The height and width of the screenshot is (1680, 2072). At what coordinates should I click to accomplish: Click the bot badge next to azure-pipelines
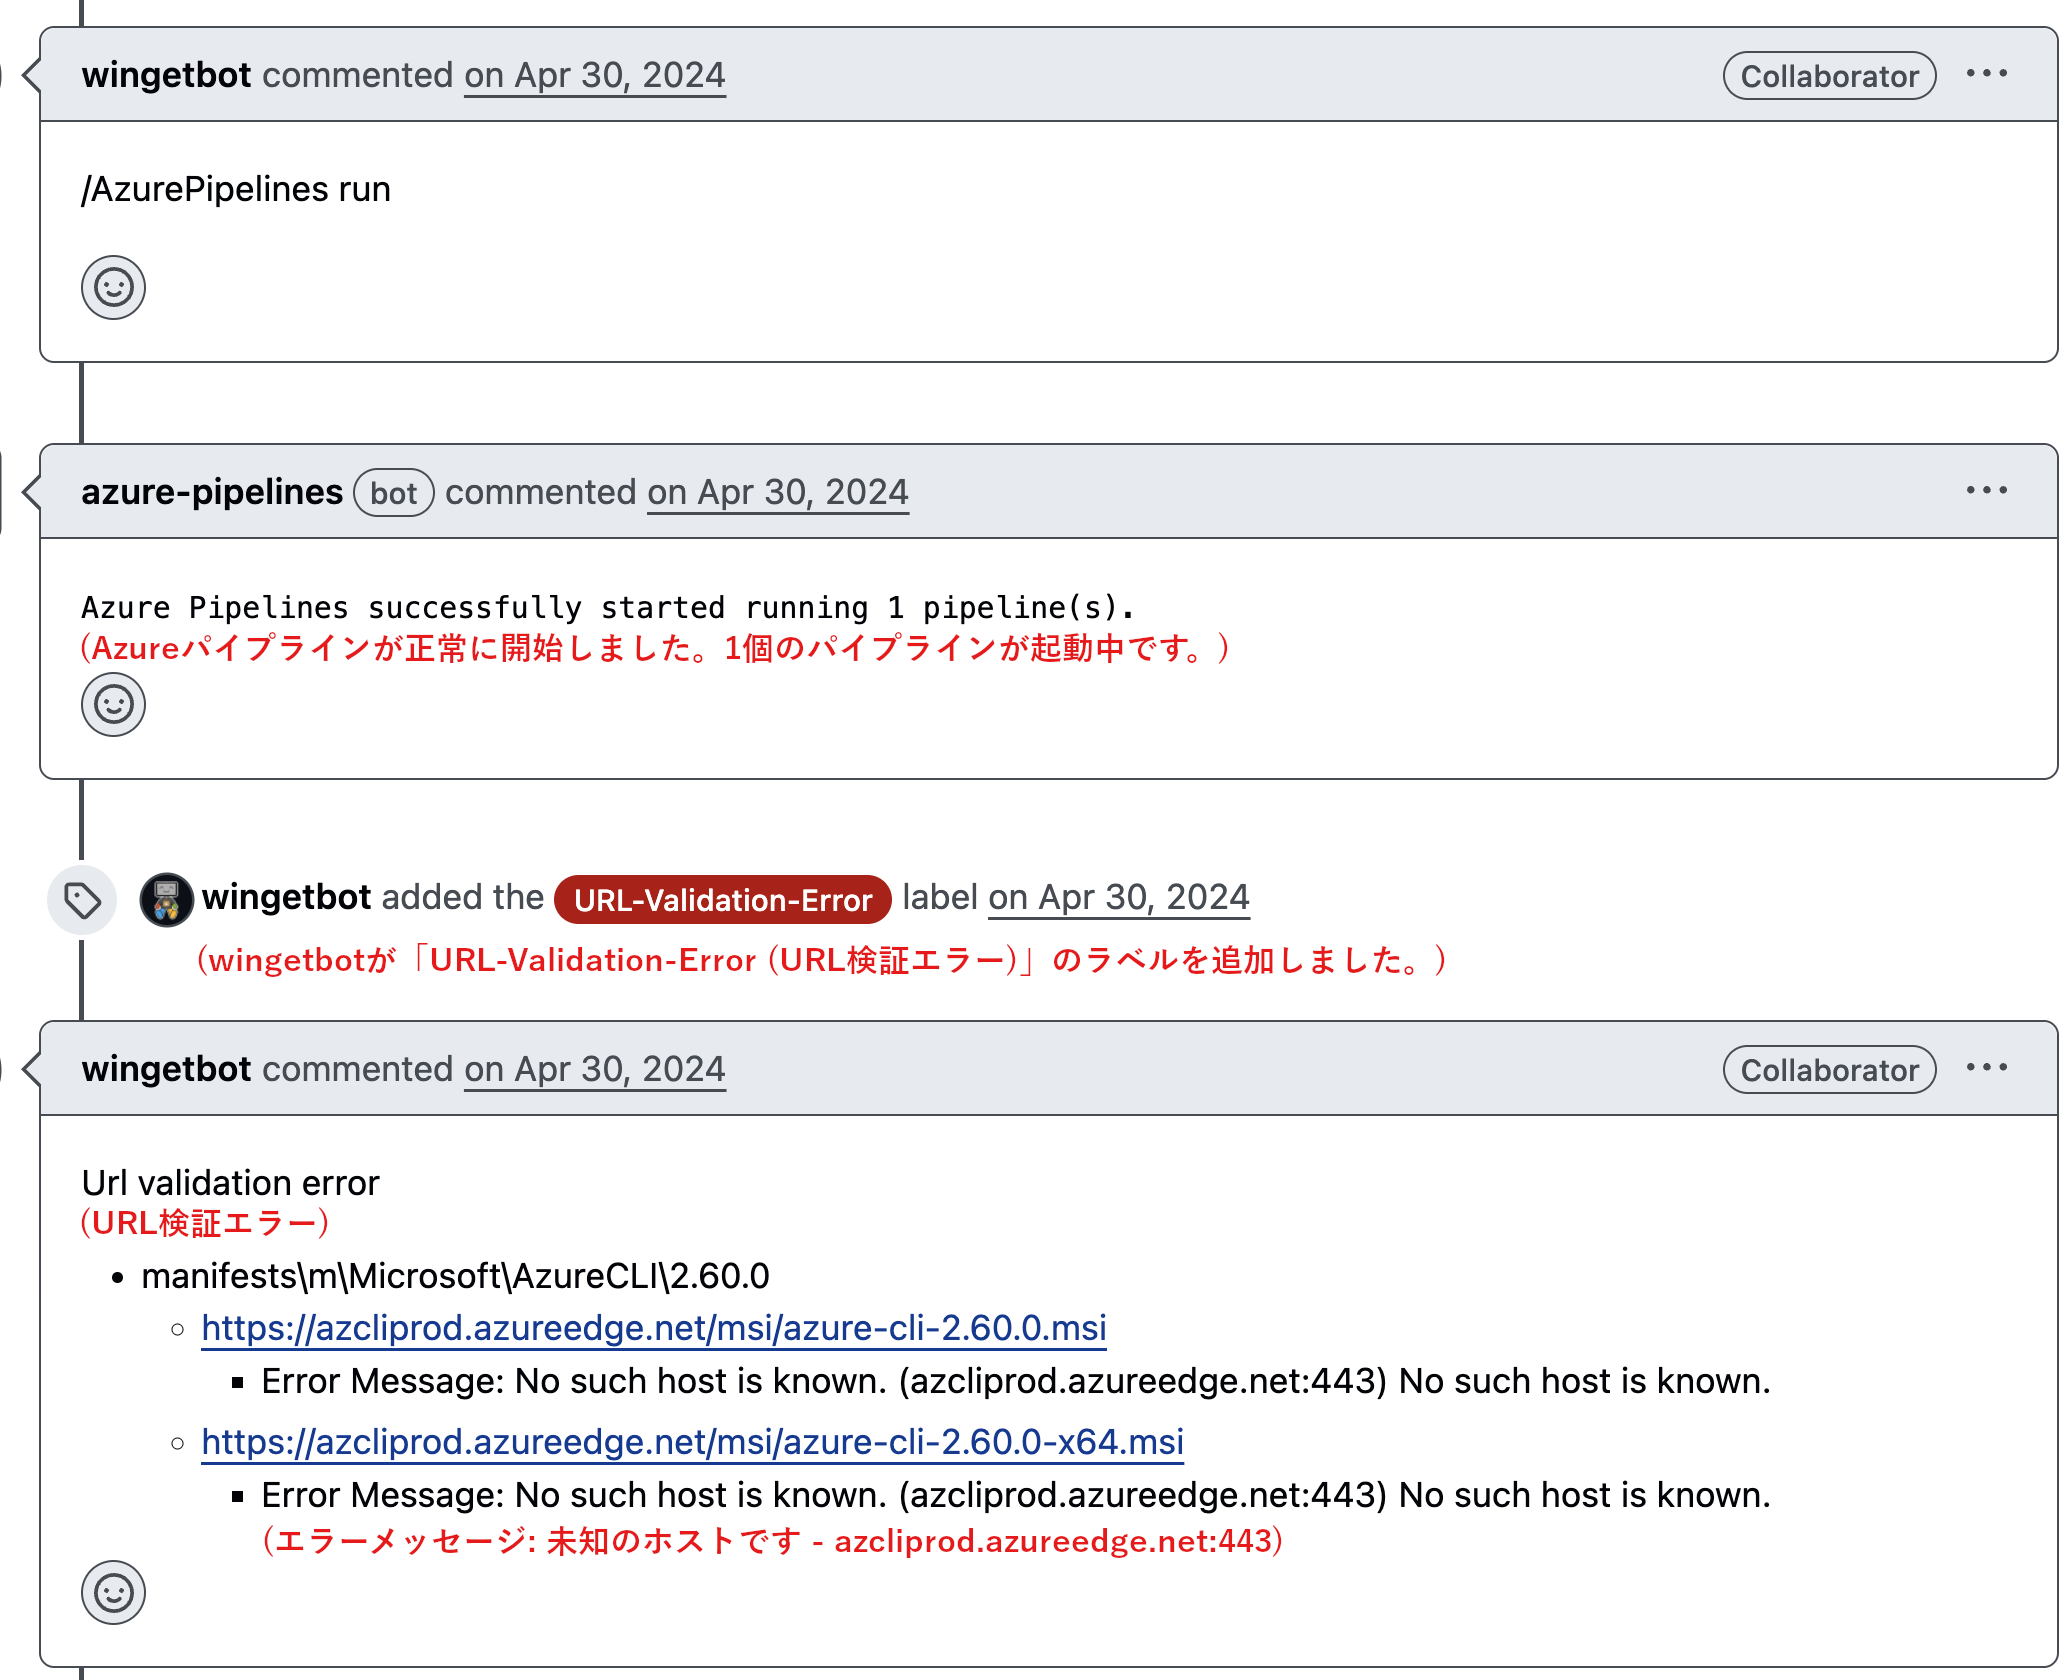click(x=393, y=493)
